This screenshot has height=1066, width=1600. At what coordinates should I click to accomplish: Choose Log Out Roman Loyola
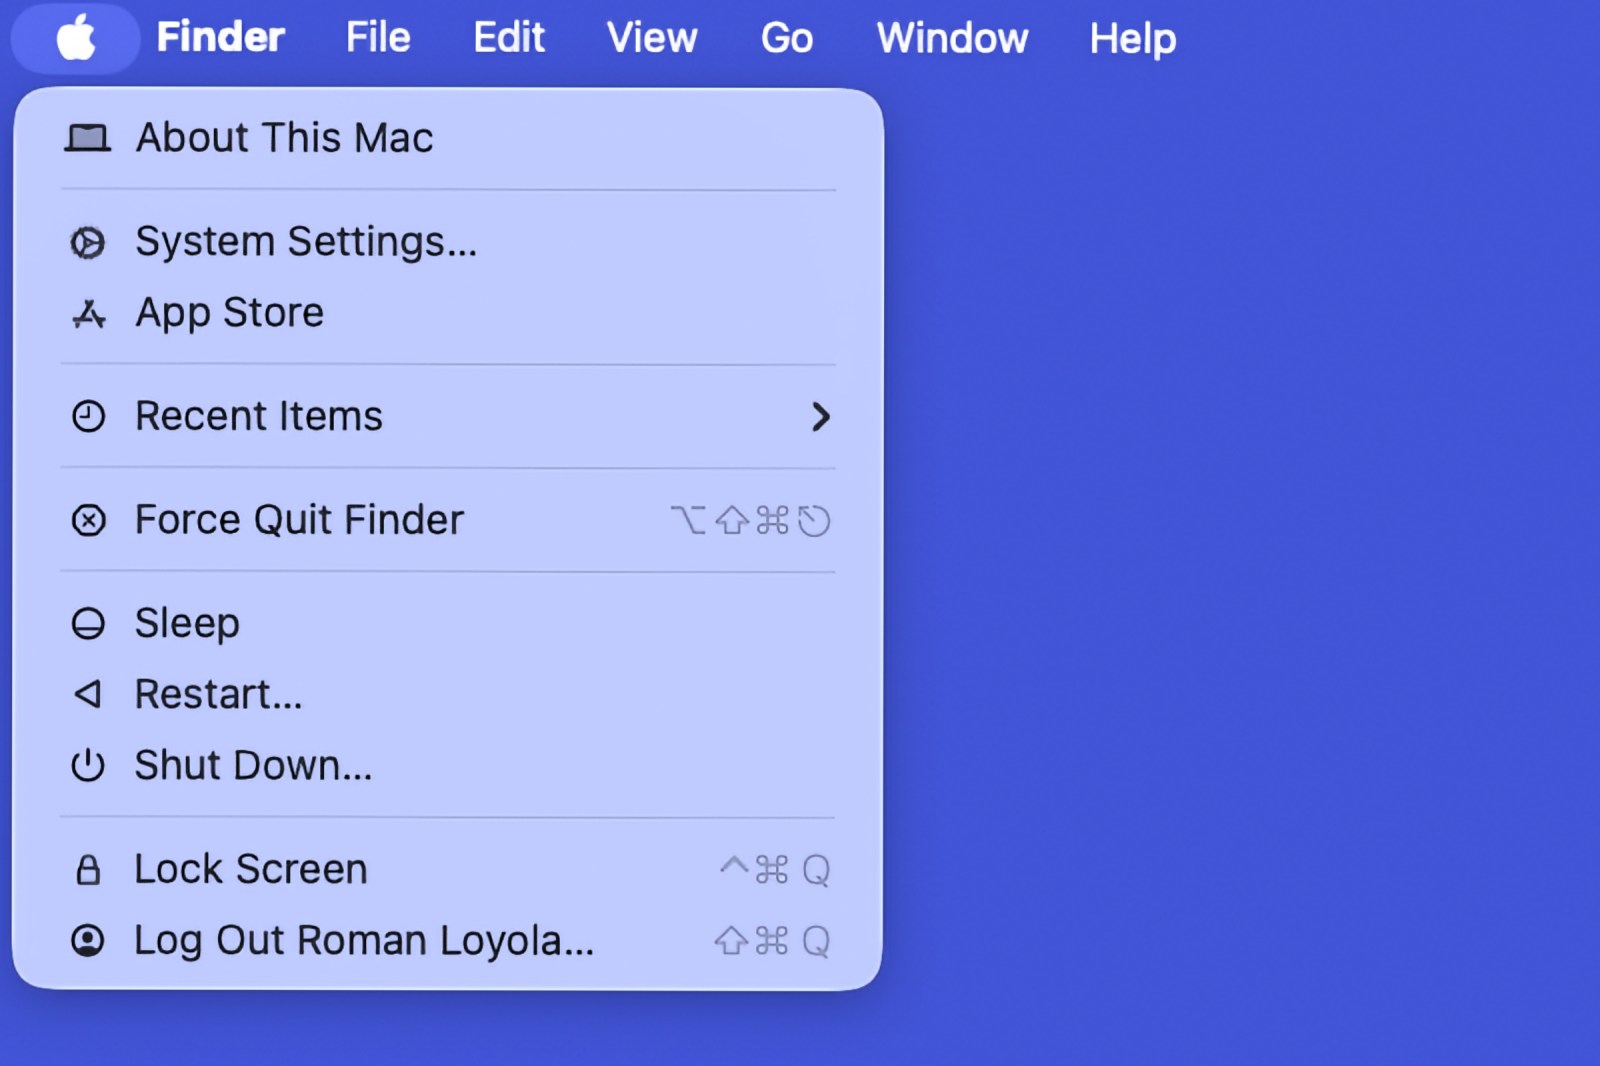pos(364,940)
